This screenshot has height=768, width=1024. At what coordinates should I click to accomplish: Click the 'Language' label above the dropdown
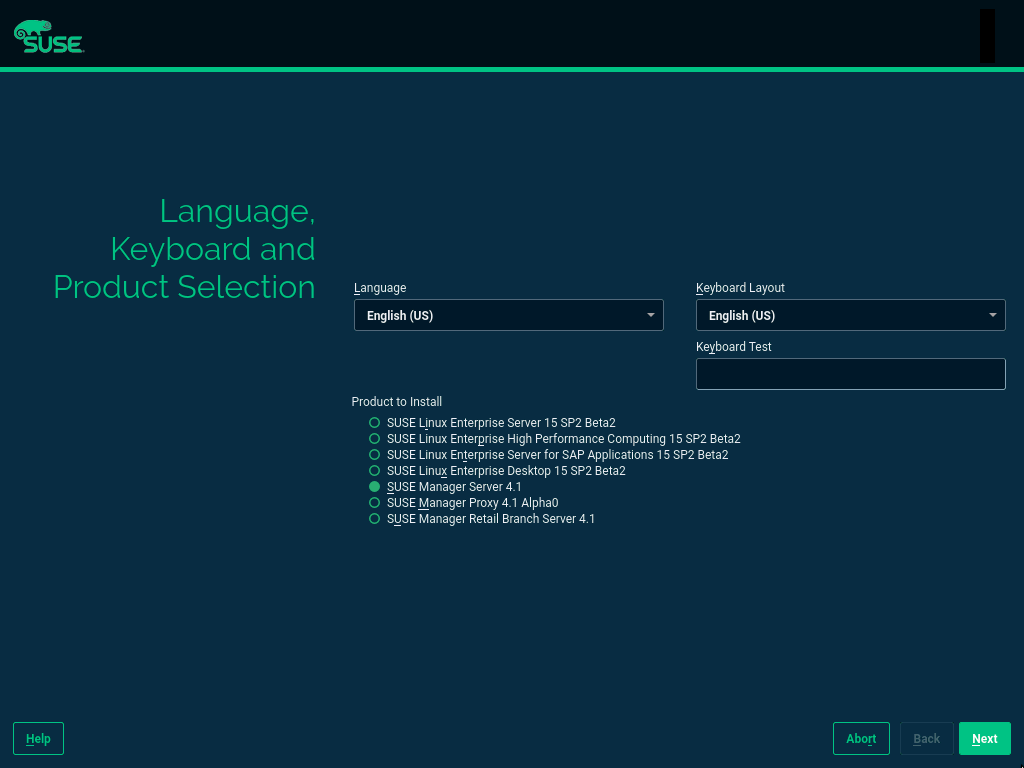380,288
